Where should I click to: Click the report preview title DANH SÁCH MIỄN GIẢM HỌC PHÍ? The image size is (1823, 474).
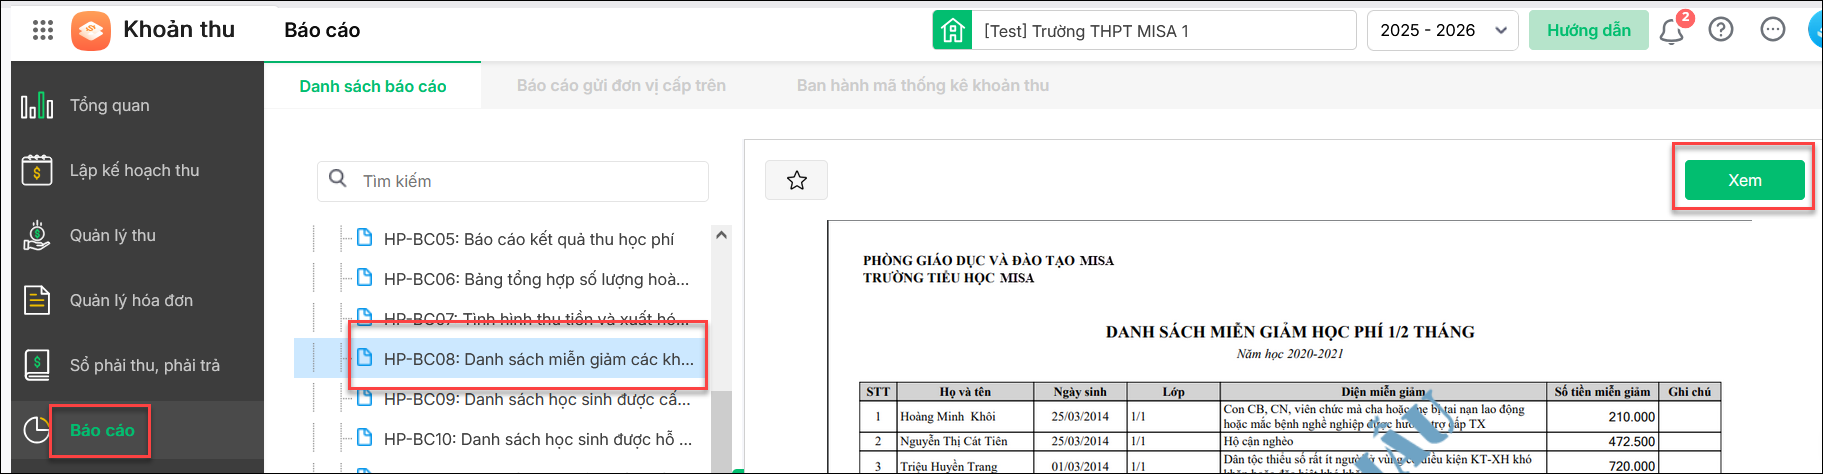pyautogui.click(x=1290, y=332)
